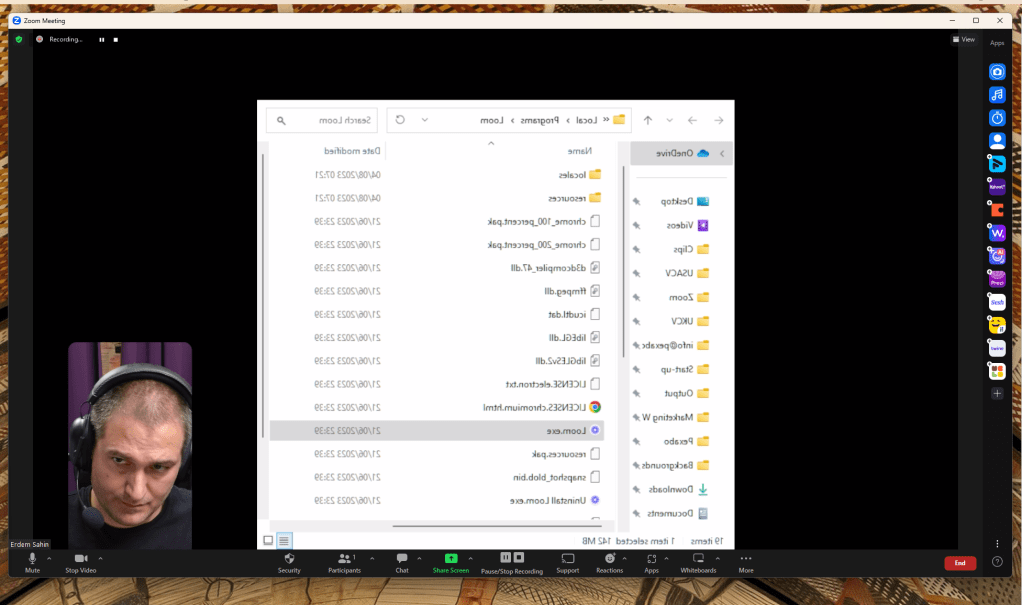The width and height of the screenshot is (1022, 605).
Task: Open the Participants panel
Action: coord(344,563)
